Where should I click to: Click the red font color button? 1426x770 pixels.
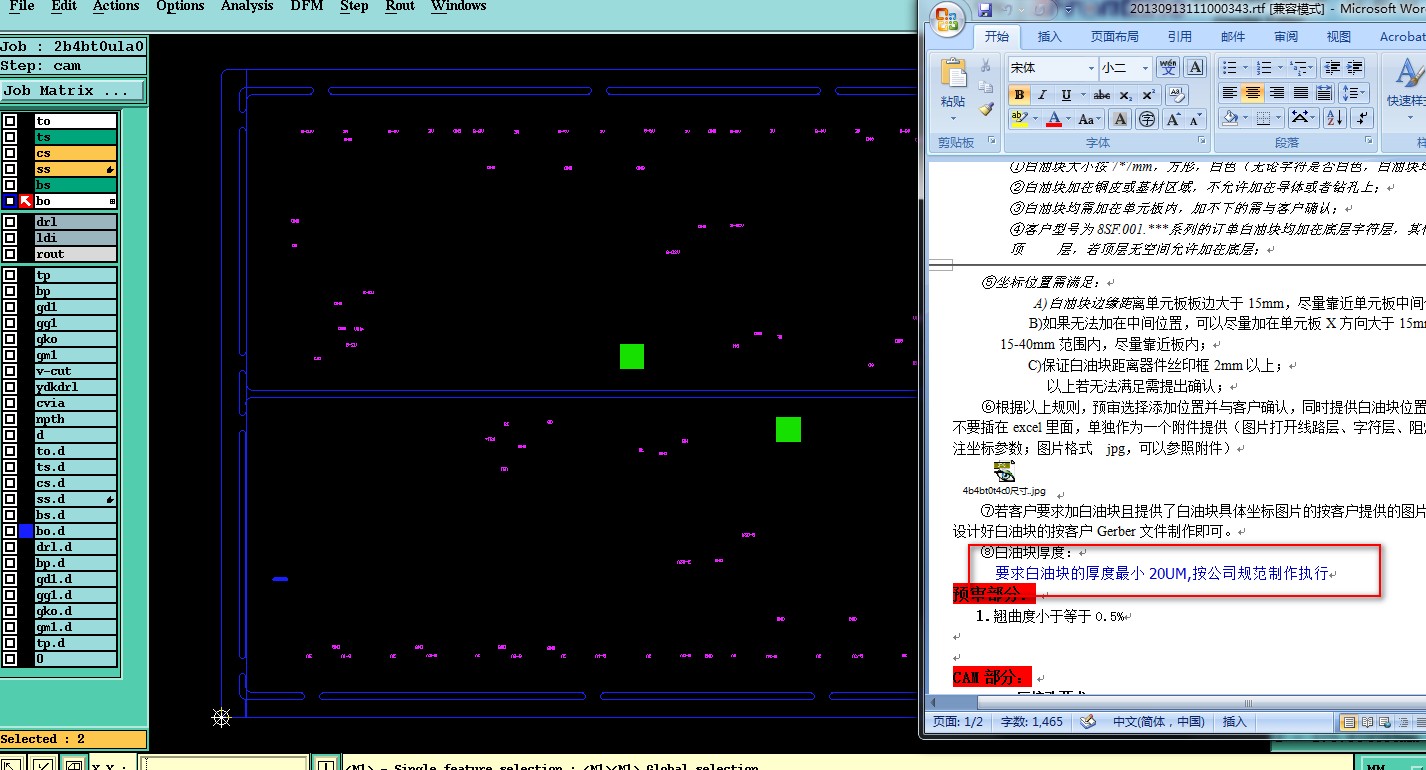tap(1052, 119)
